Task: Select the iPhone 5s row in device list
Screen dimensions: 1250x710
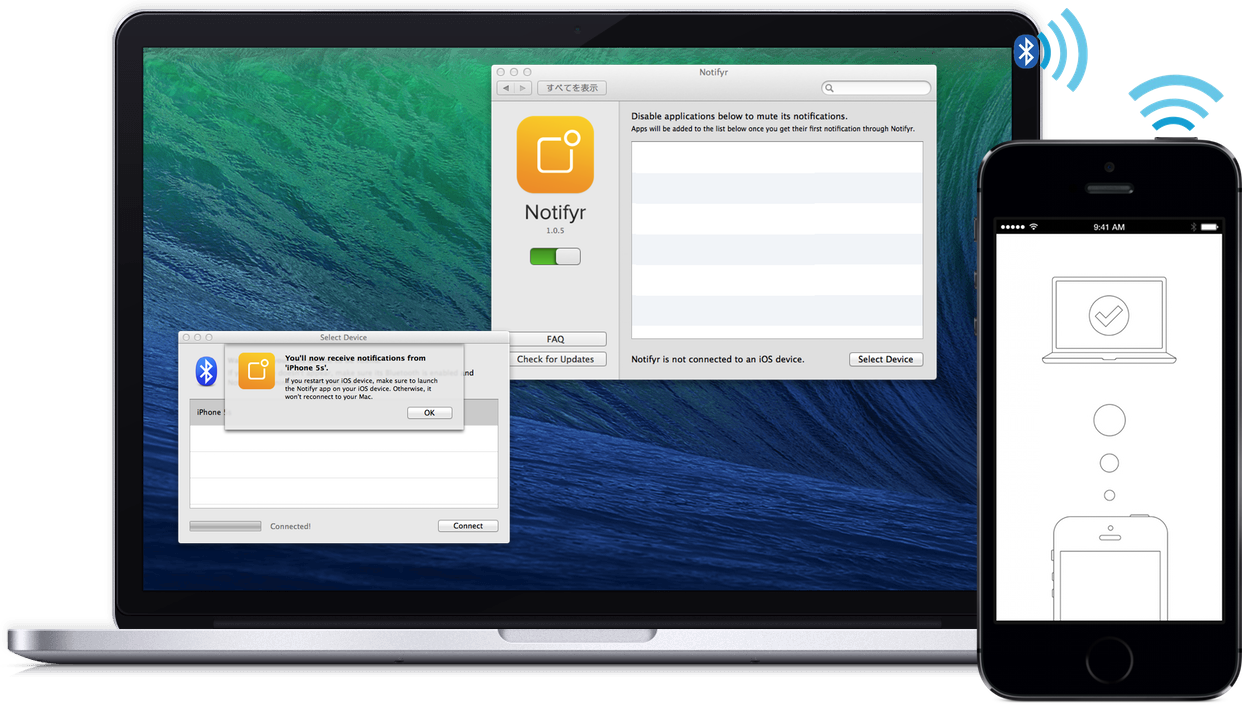Action: click(x=343, y=412)
